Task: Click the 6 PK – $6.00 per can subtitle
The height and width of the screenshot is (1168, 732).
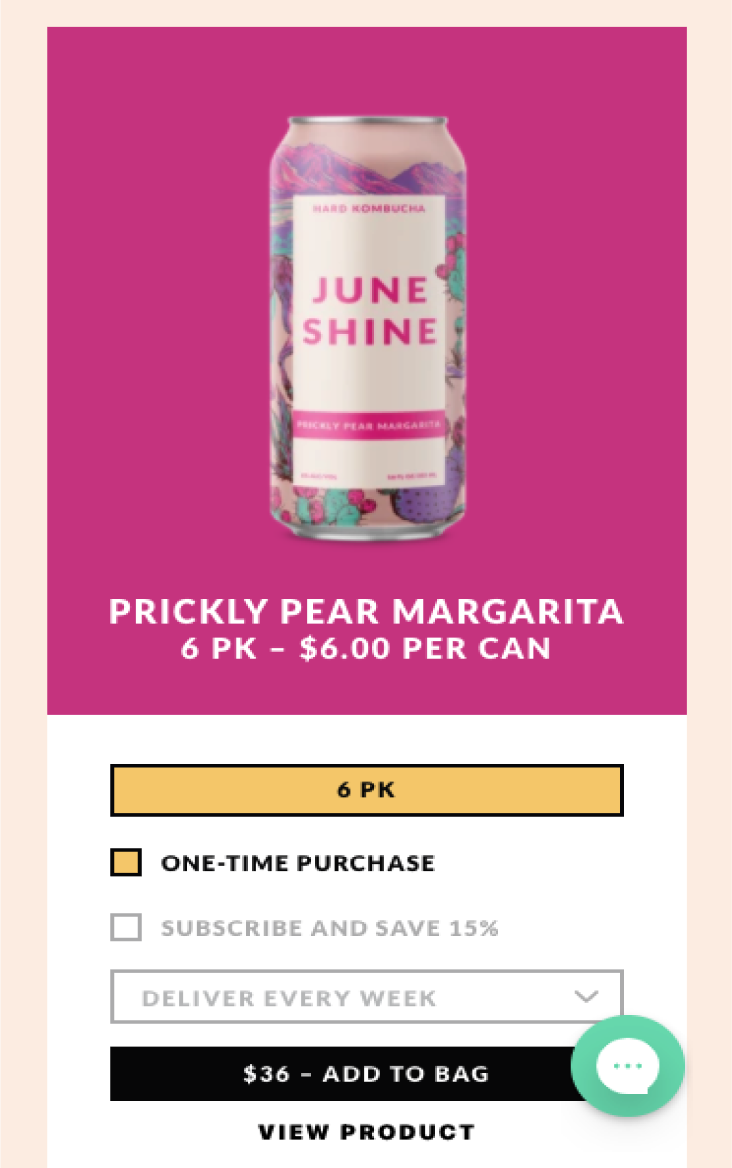Action: tap(366, 648)
